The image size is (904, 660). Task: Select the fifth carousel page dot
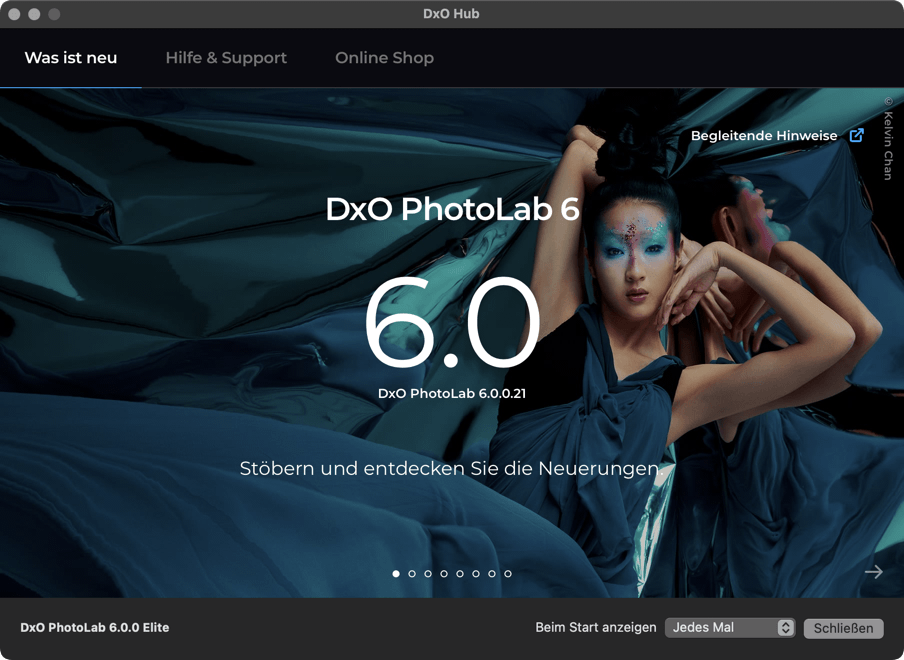(x=460, y=574)
